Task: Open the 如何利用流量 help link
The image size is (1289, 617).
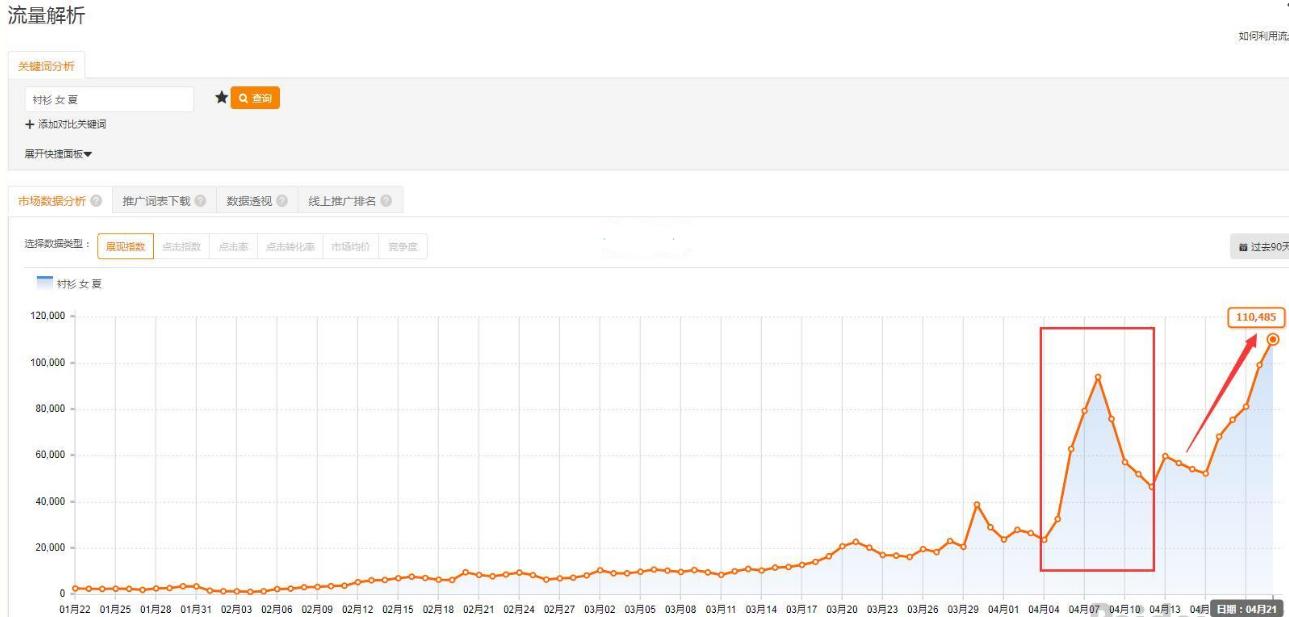Action: [x=1262, y=36]
